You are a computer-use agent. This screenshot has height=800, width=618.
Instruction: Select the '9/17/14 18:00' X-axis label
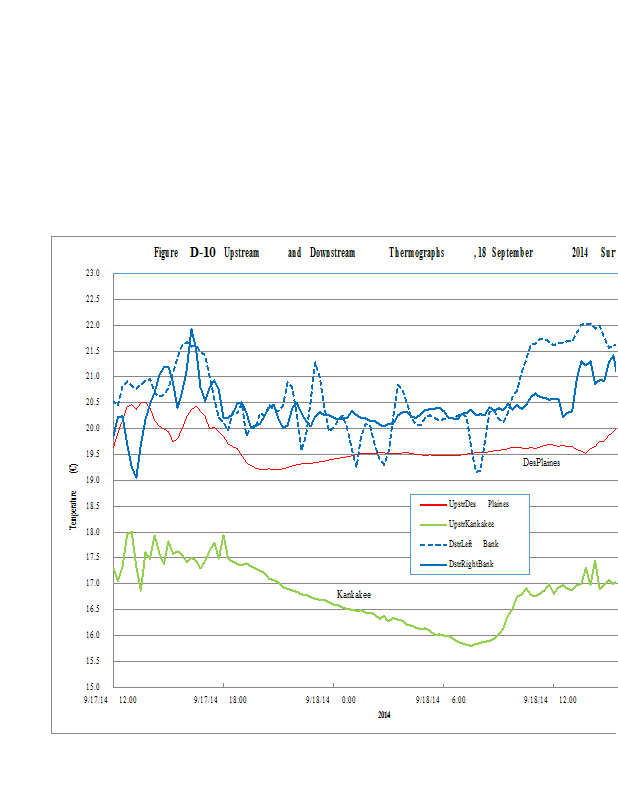tap(219, 700)
